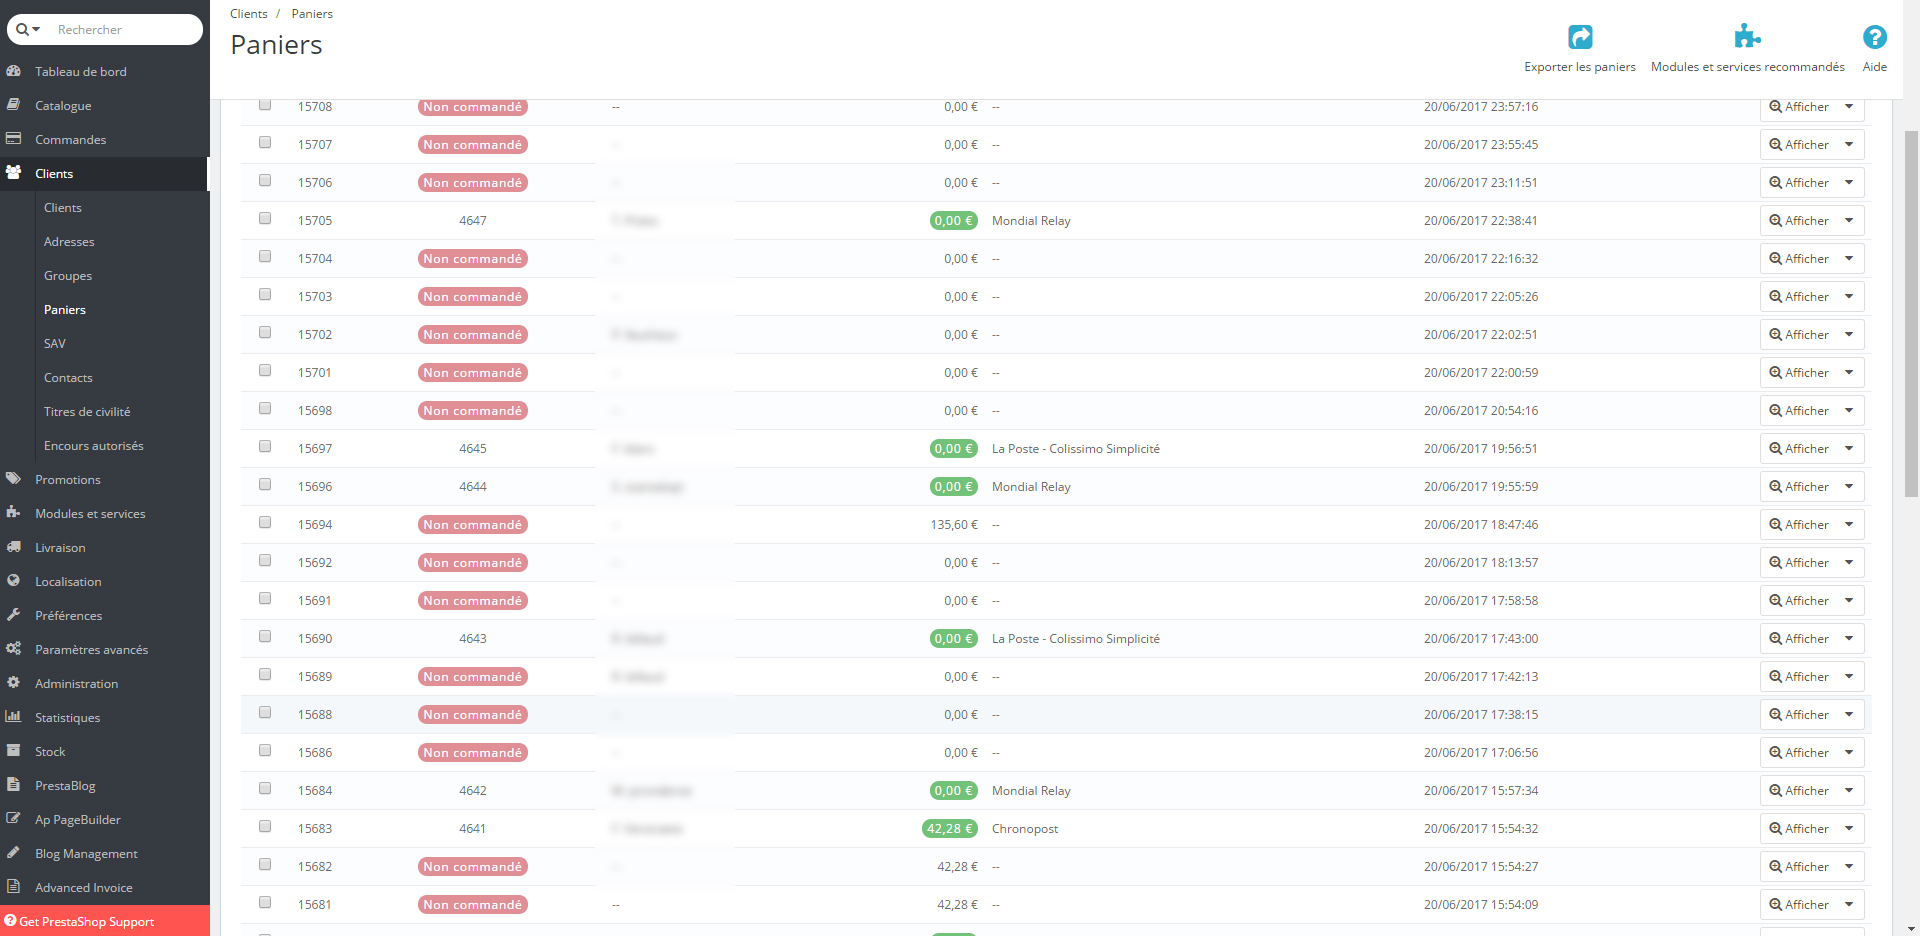Screen dimensions: 1920x936
Task: Click the page vertical scrollbar
Action: click(x=1911, y=312)
